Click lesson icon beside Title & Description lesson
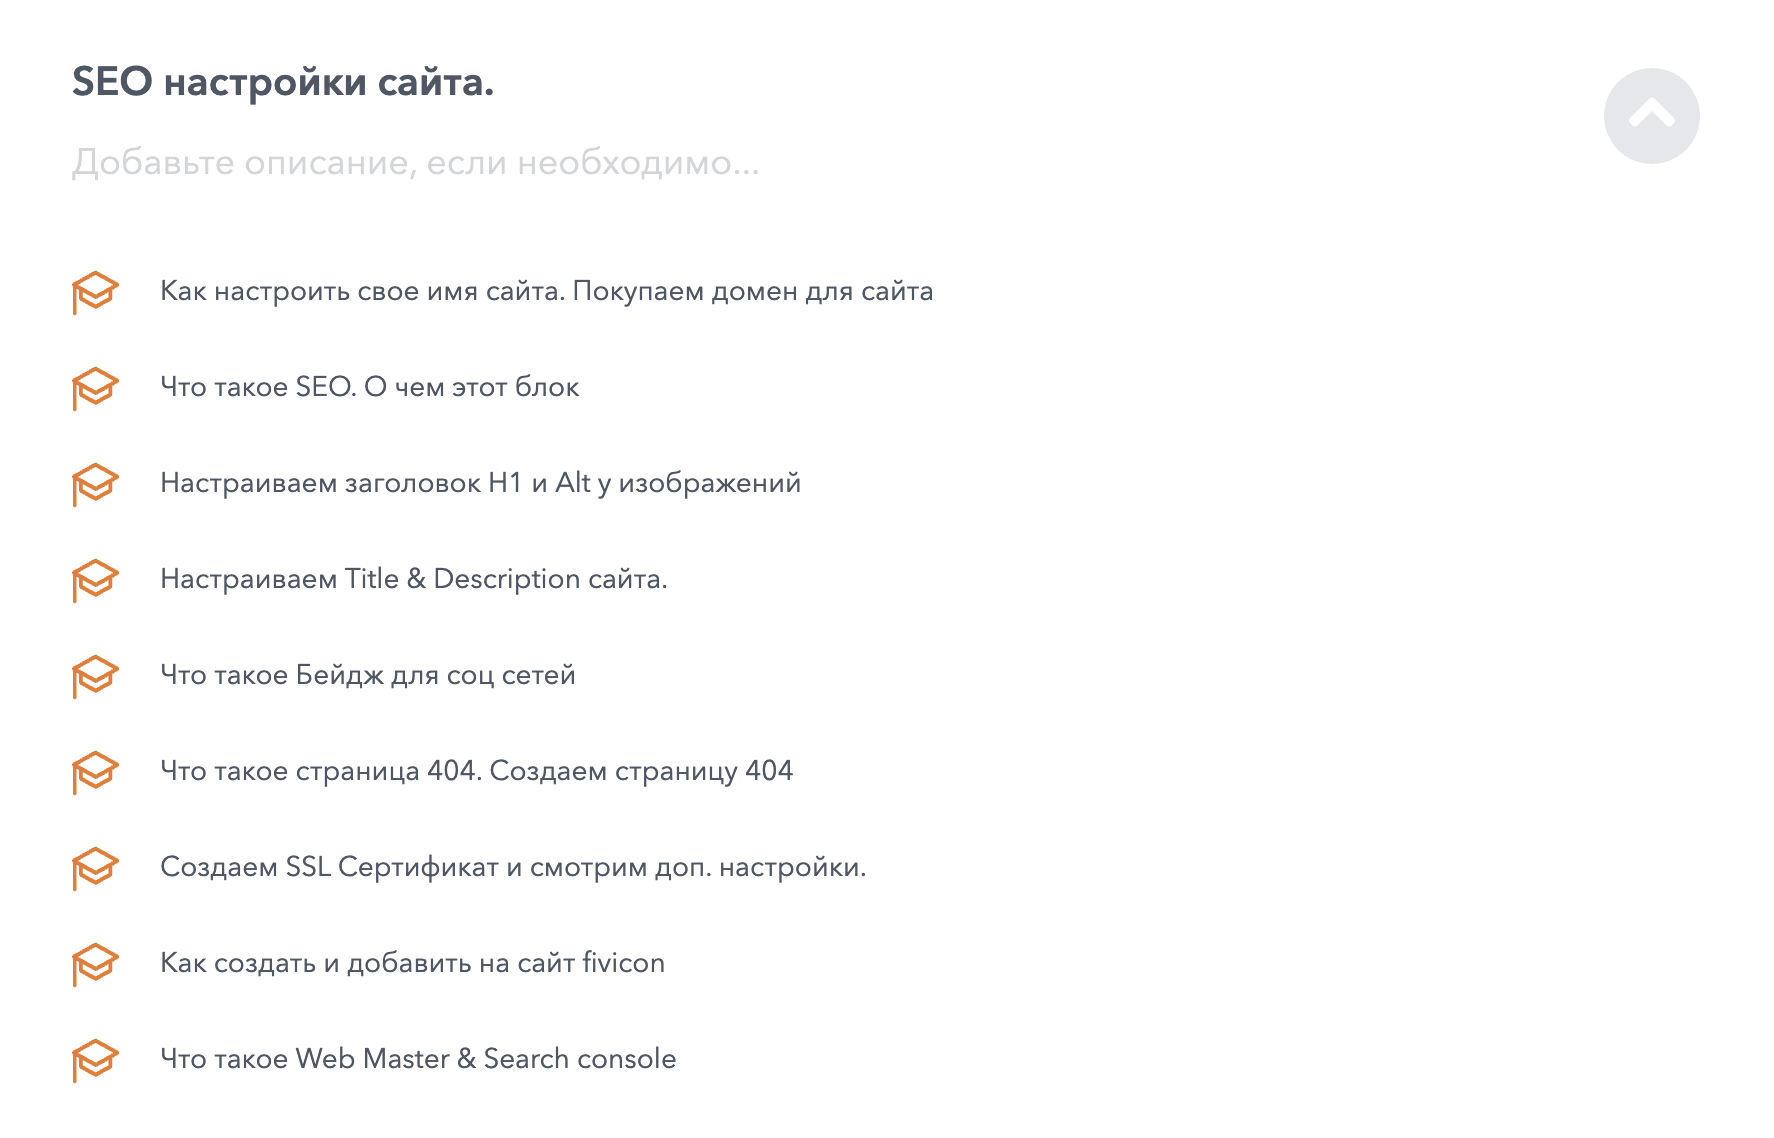1774x1138 pixels. tap(95, 580)
